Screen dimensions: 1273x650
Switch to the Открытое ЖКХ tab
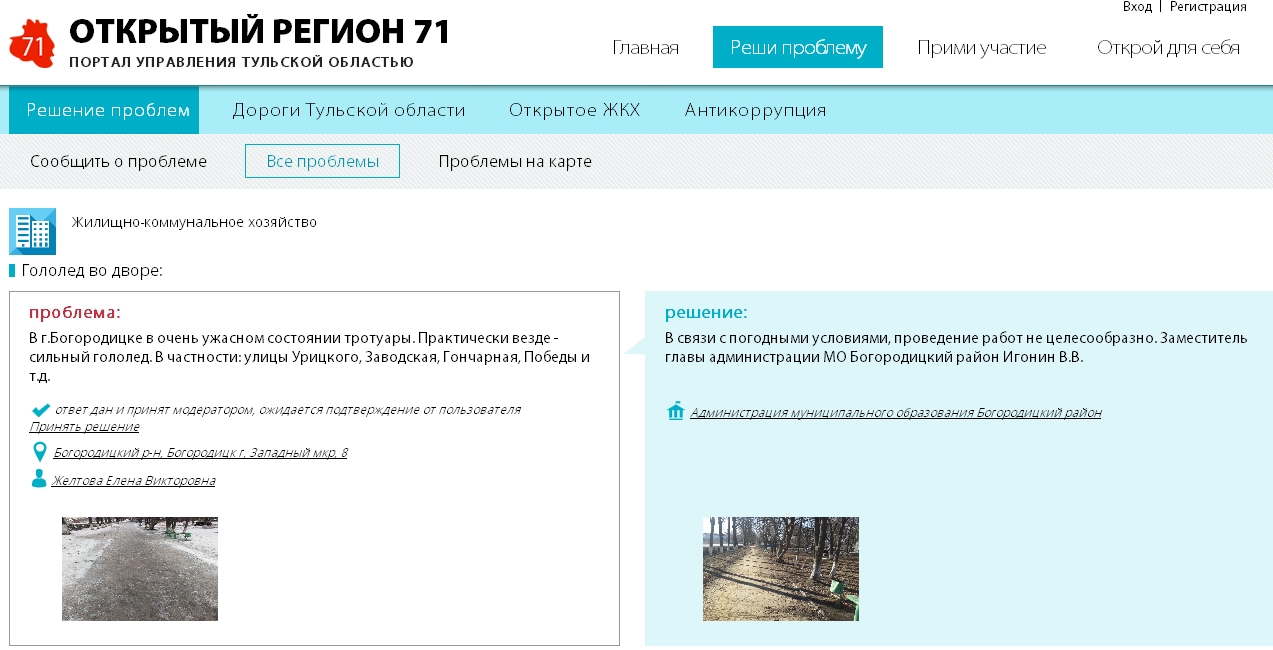pos(574,110)
